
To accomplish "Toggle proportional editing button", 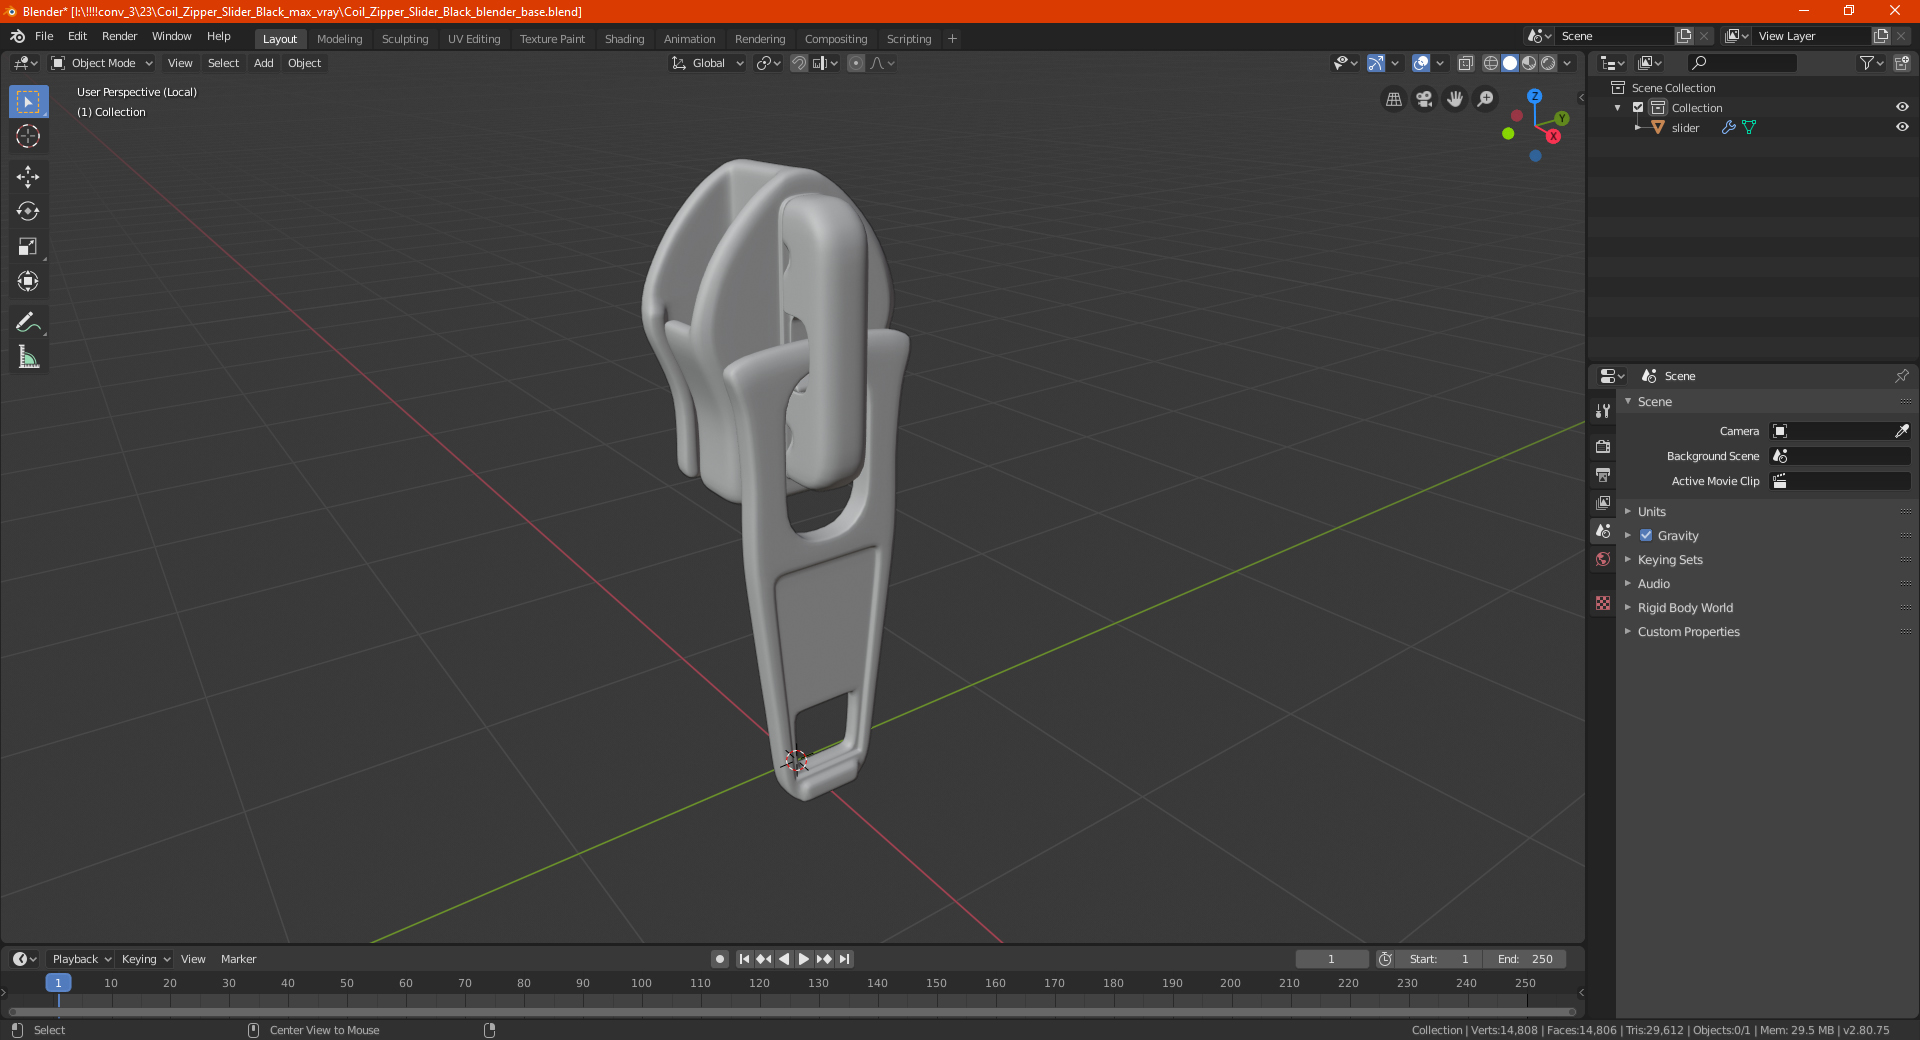I will (856, 63).
